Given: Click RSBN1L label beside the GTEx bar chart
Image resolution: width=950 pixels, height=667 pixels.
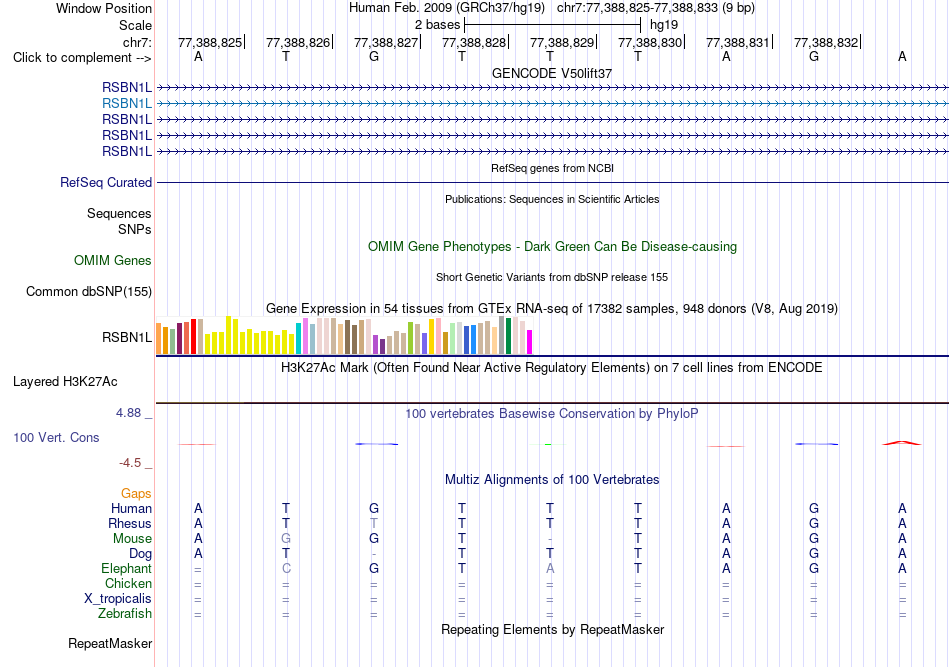Looking at the screenshot, I should (x=127, y=337).
